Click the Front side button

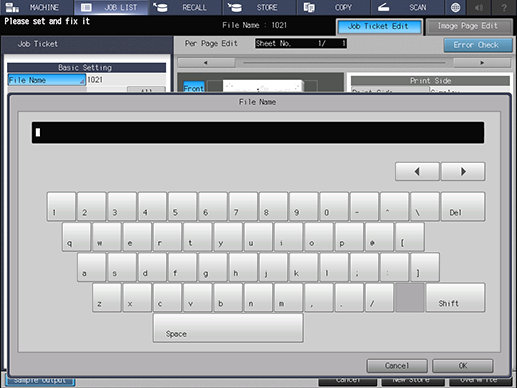click(194, 87)
